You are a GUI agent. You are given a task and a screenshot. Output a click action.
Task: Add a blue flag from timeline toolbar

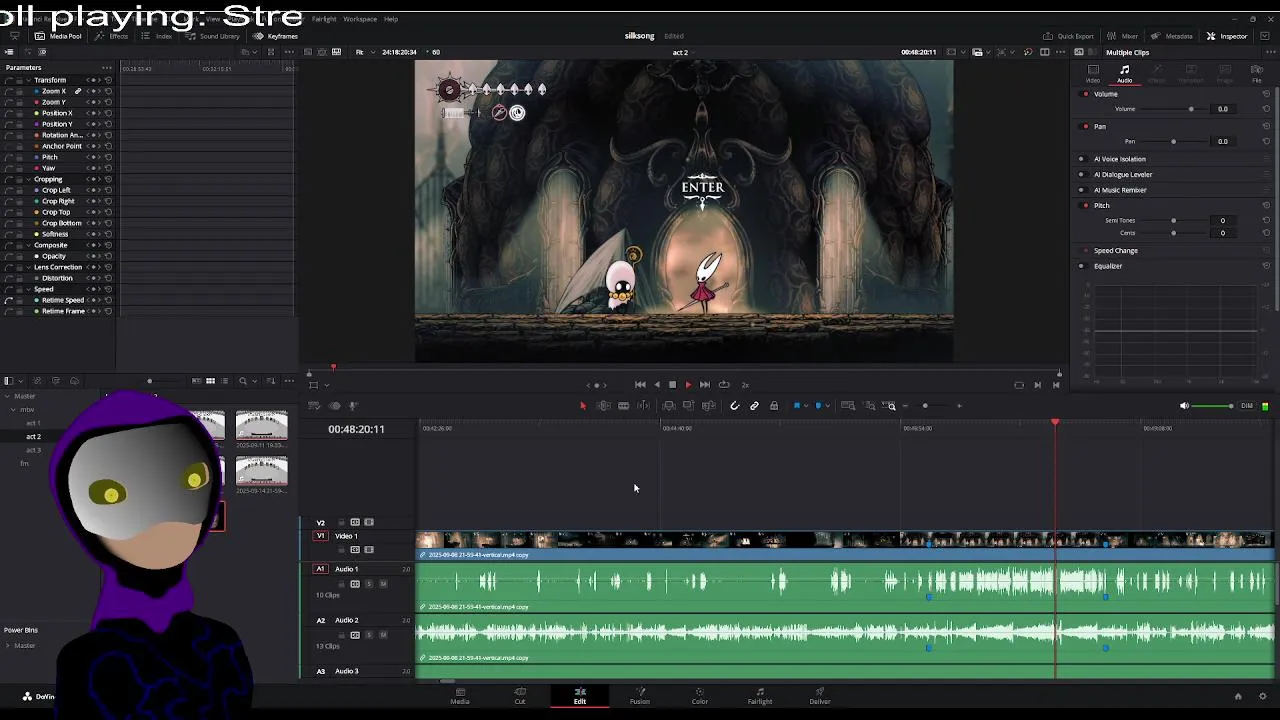(x=797, y=406)
